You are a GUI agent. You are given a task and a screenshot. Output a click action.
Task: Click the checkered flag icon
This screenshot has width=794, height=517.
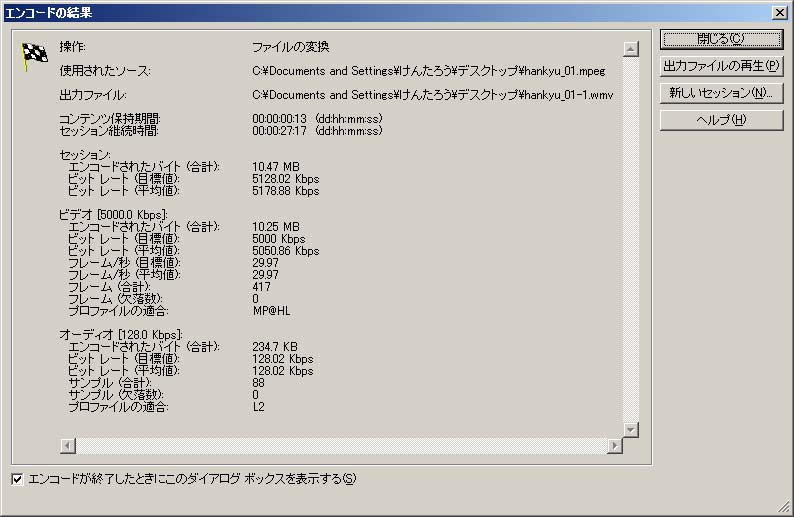pos(34,56)
